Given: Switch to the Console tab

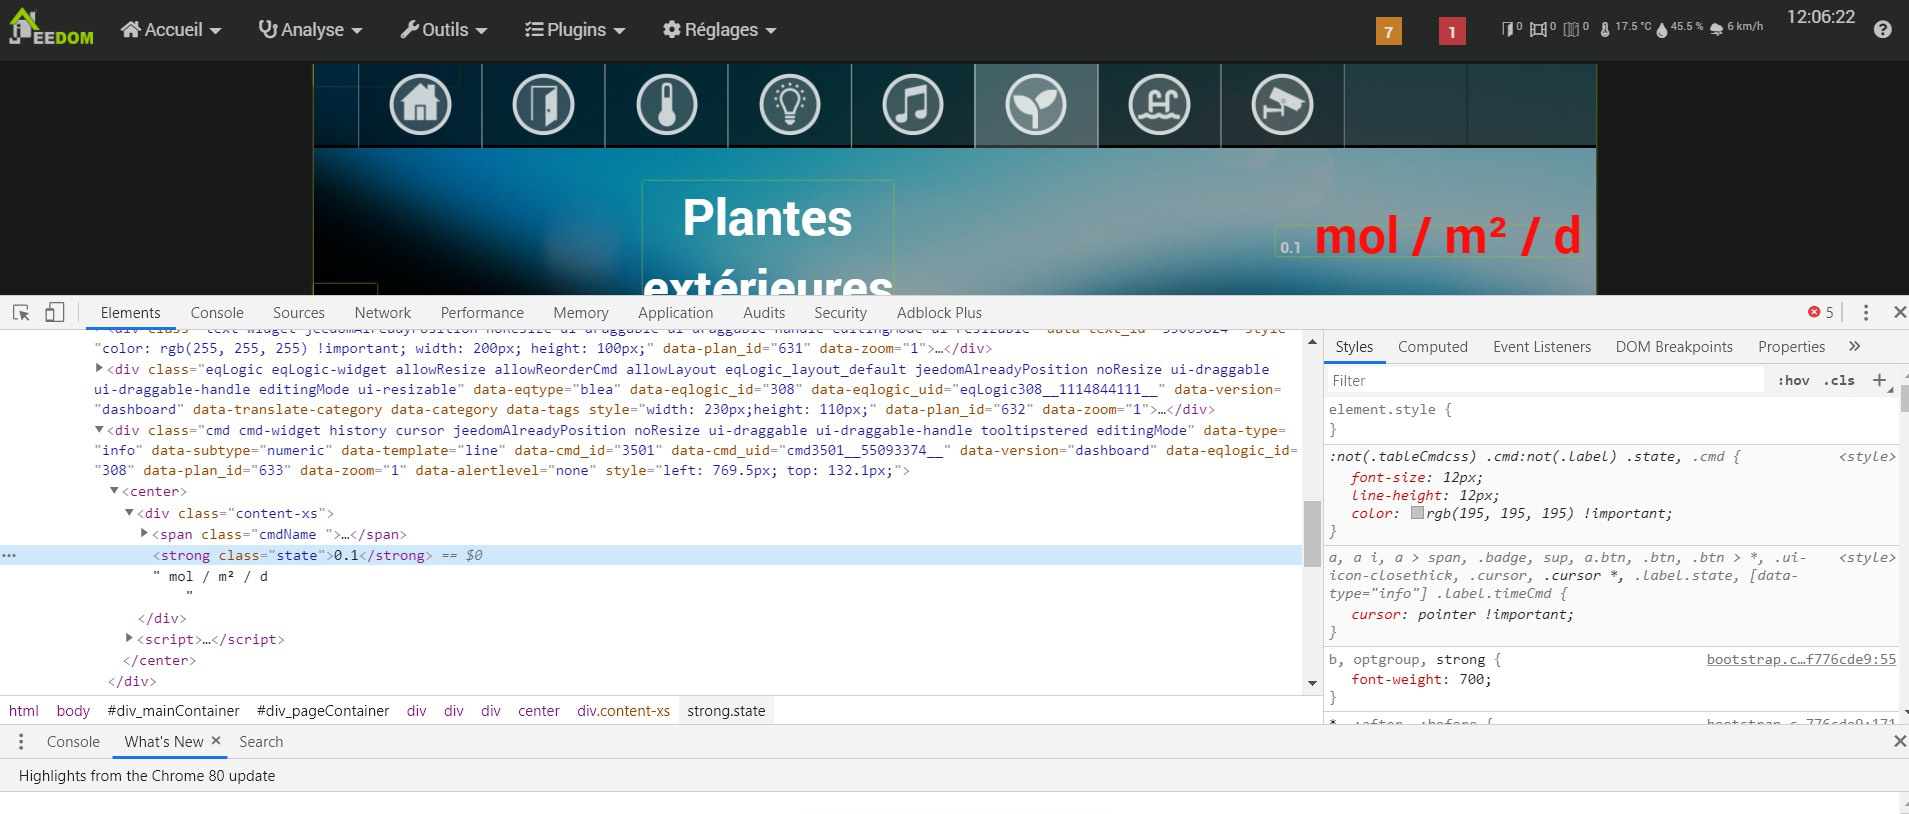Looking at the screenshot, I should tap(217, 313).
